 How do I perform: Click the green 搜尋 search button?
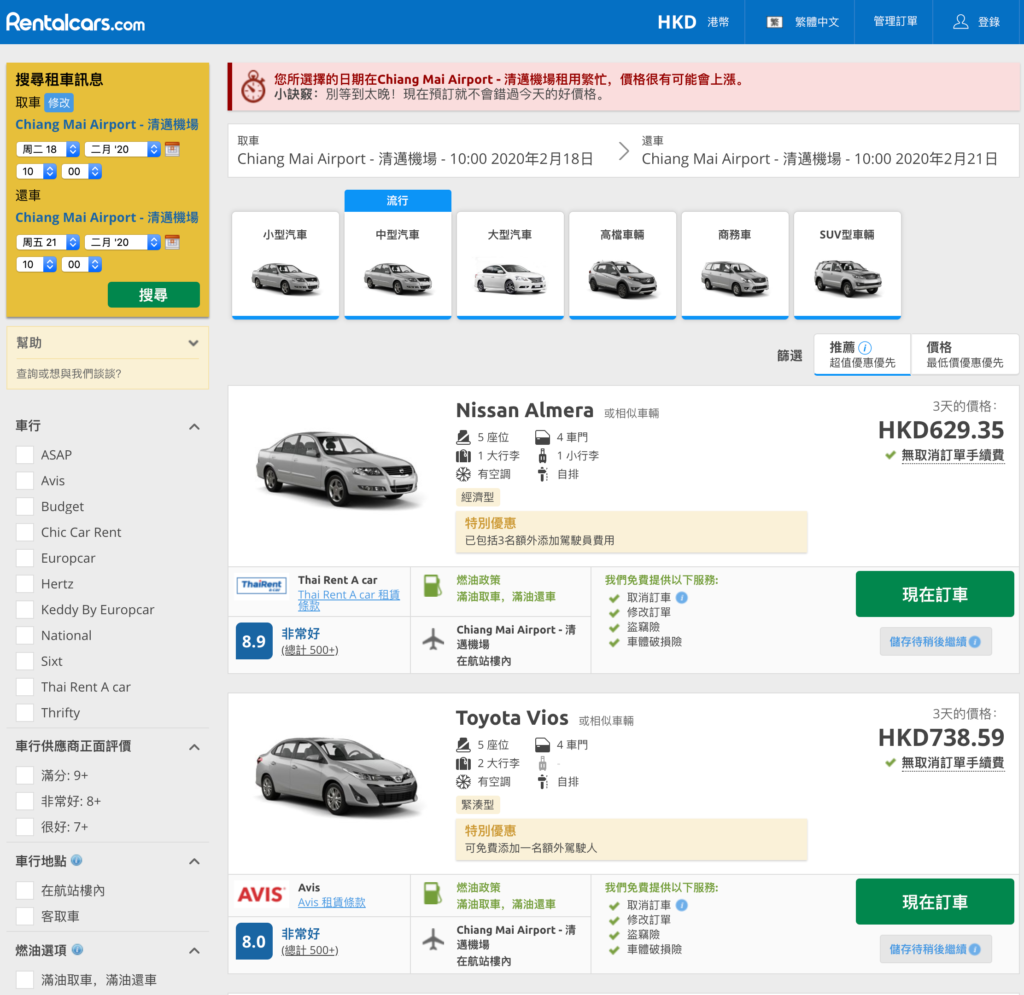[153, 294]
